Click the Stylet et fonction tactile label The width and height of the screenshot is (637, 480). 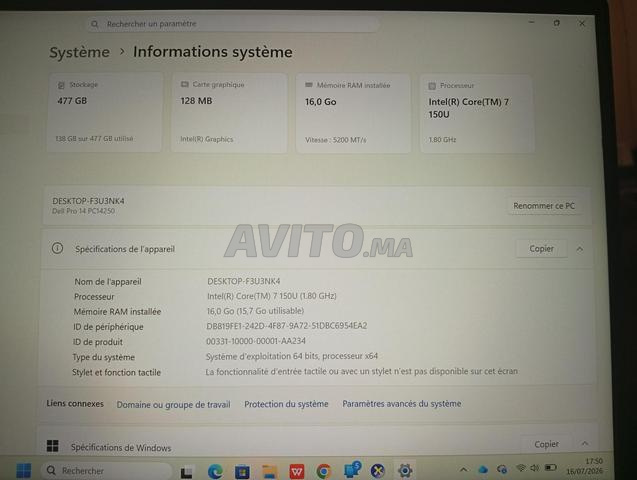click(117, 372)
